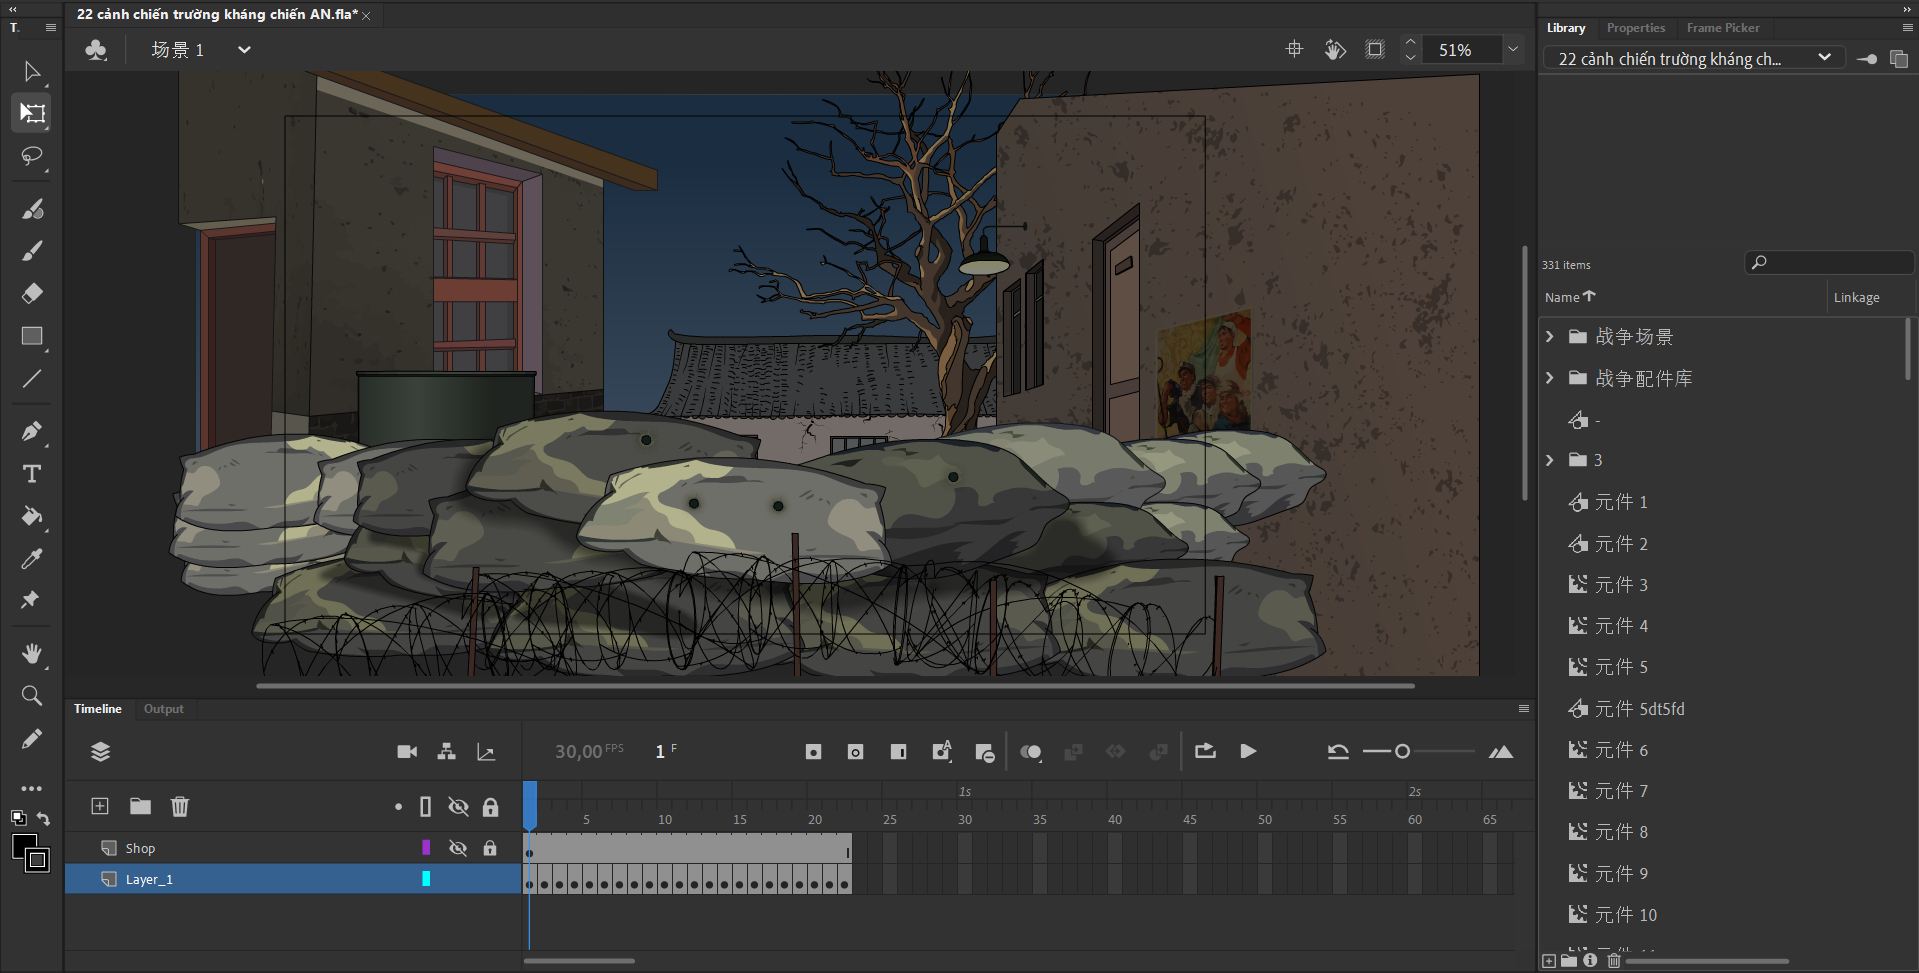Image resolution: width=1919 pixels, height=973 pixels.
Task: Play the timeline animation
Action: coord(1248,751)
